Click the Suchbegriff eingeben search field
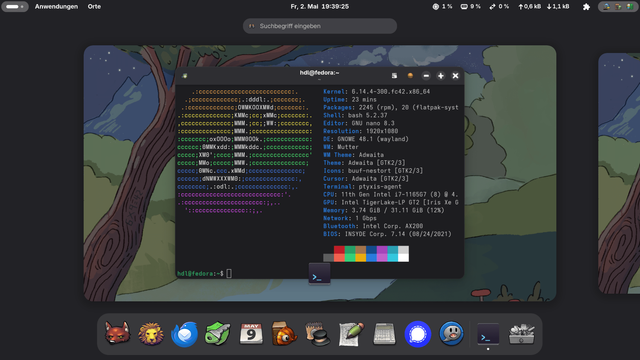Image resolution: width=640 pixels, height=360 pixels. pos(320,26)
